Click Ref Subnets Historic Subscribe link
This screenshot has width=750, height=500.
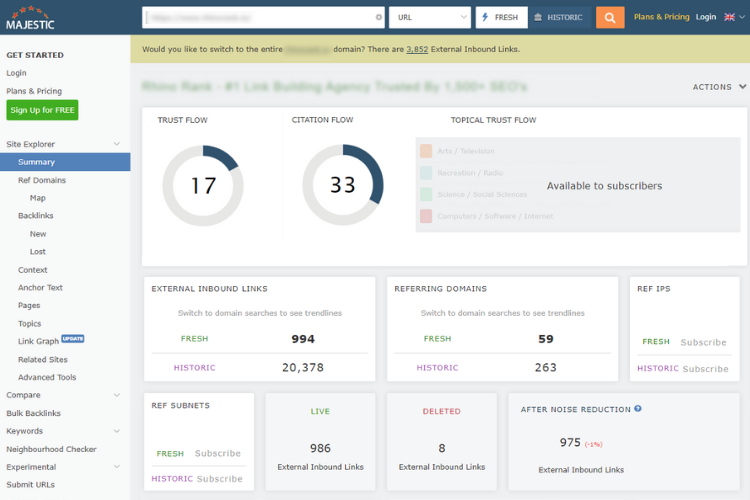[220, 478]
